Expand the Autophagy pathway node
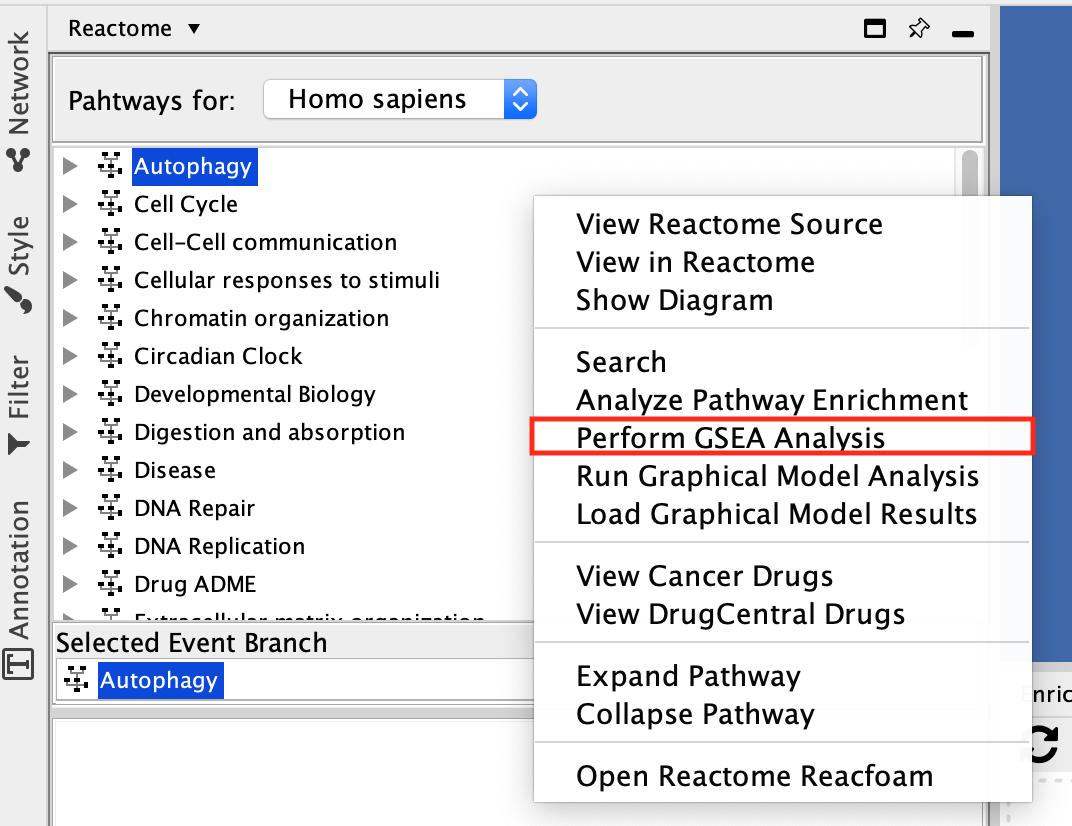Screen dimensions: 1072x826 click(x=70, y=167)
